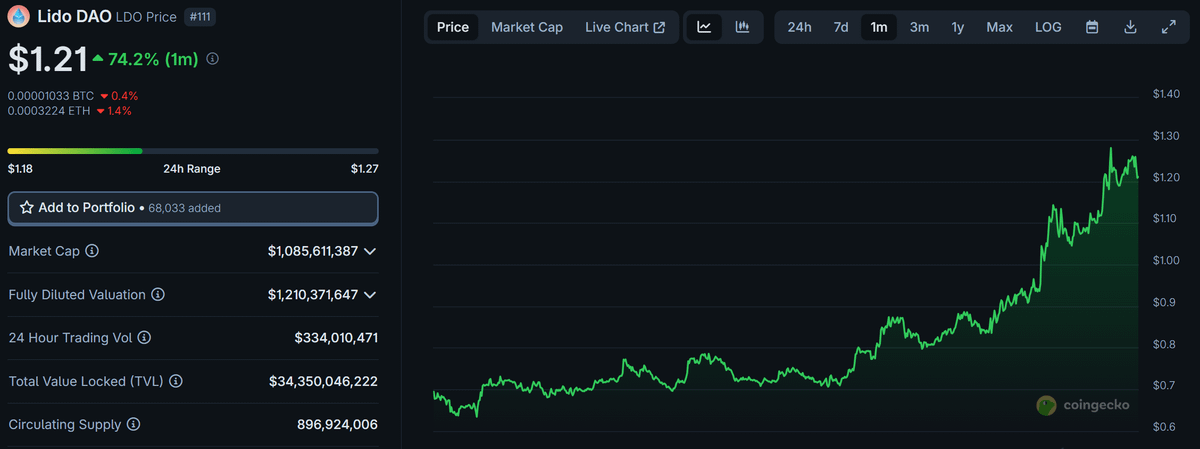This screenshot has width=1200, height=449.
Task: Expand chart to fullscreen
Action: click(x=1168, y=27)
